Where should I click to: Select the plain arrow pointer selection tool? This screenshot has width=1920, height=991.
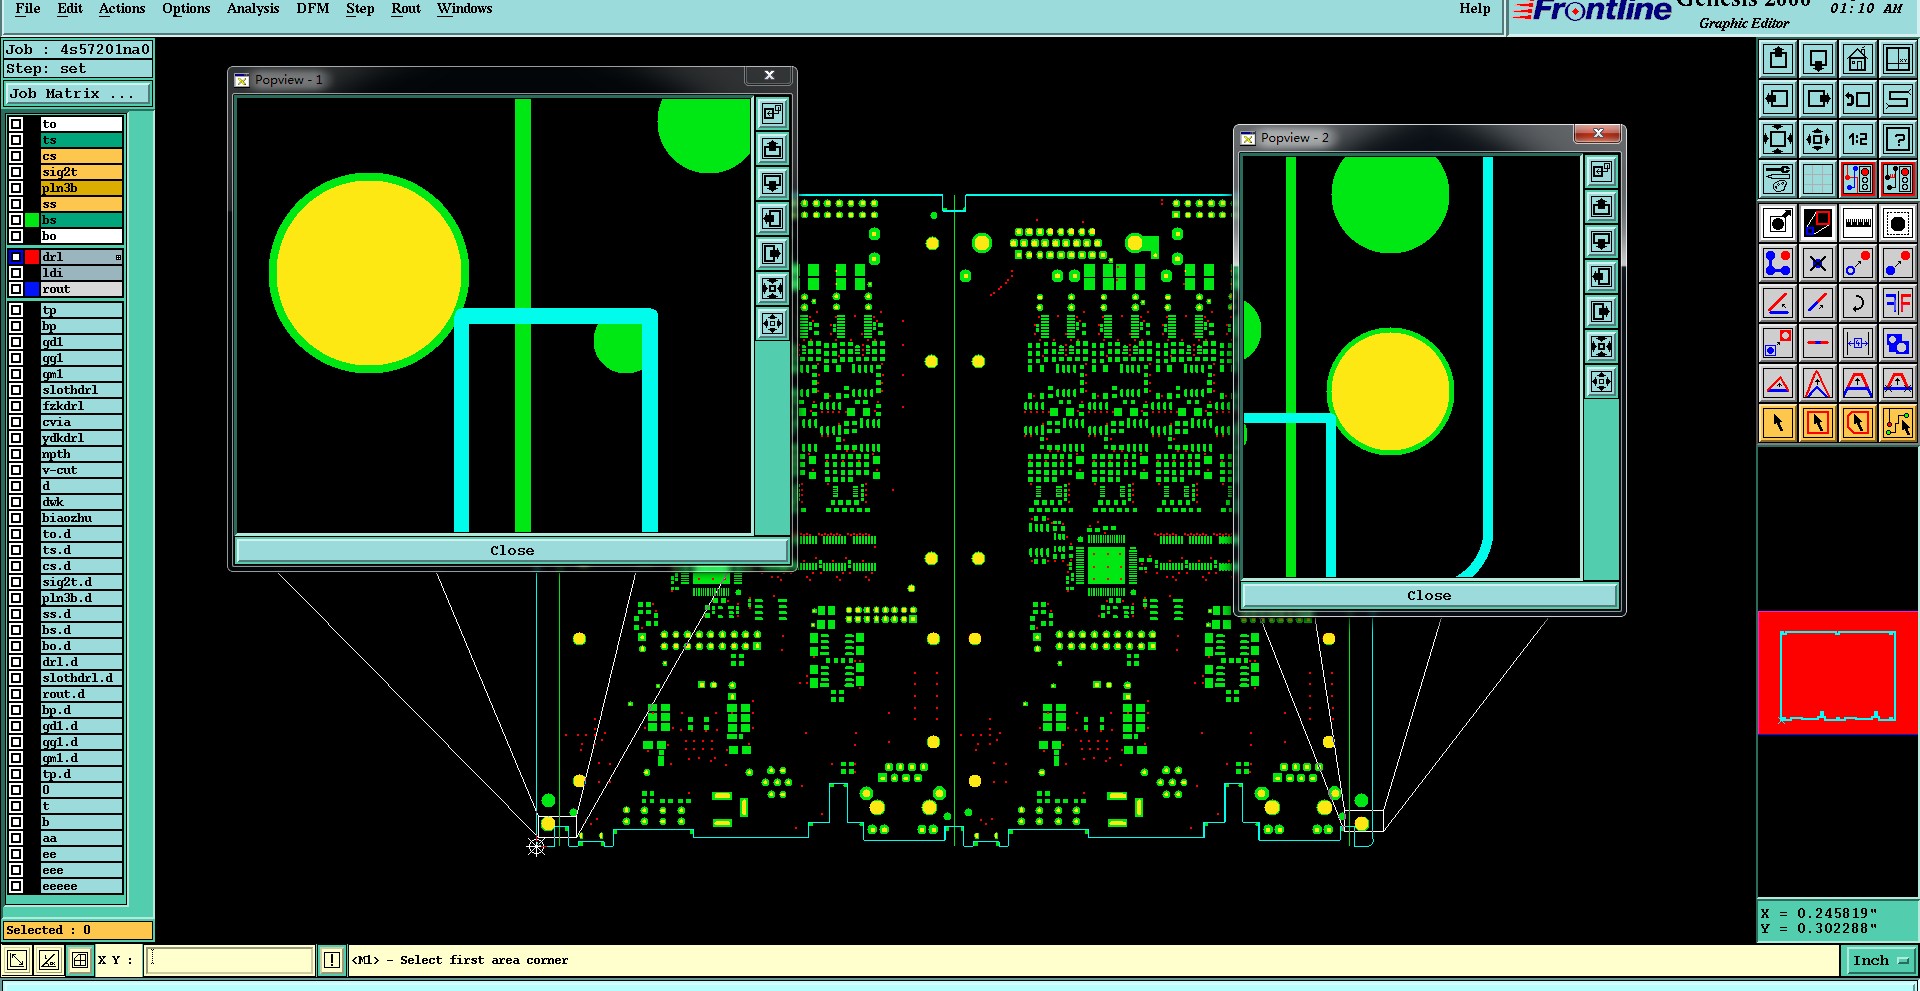coord(1778,423)
